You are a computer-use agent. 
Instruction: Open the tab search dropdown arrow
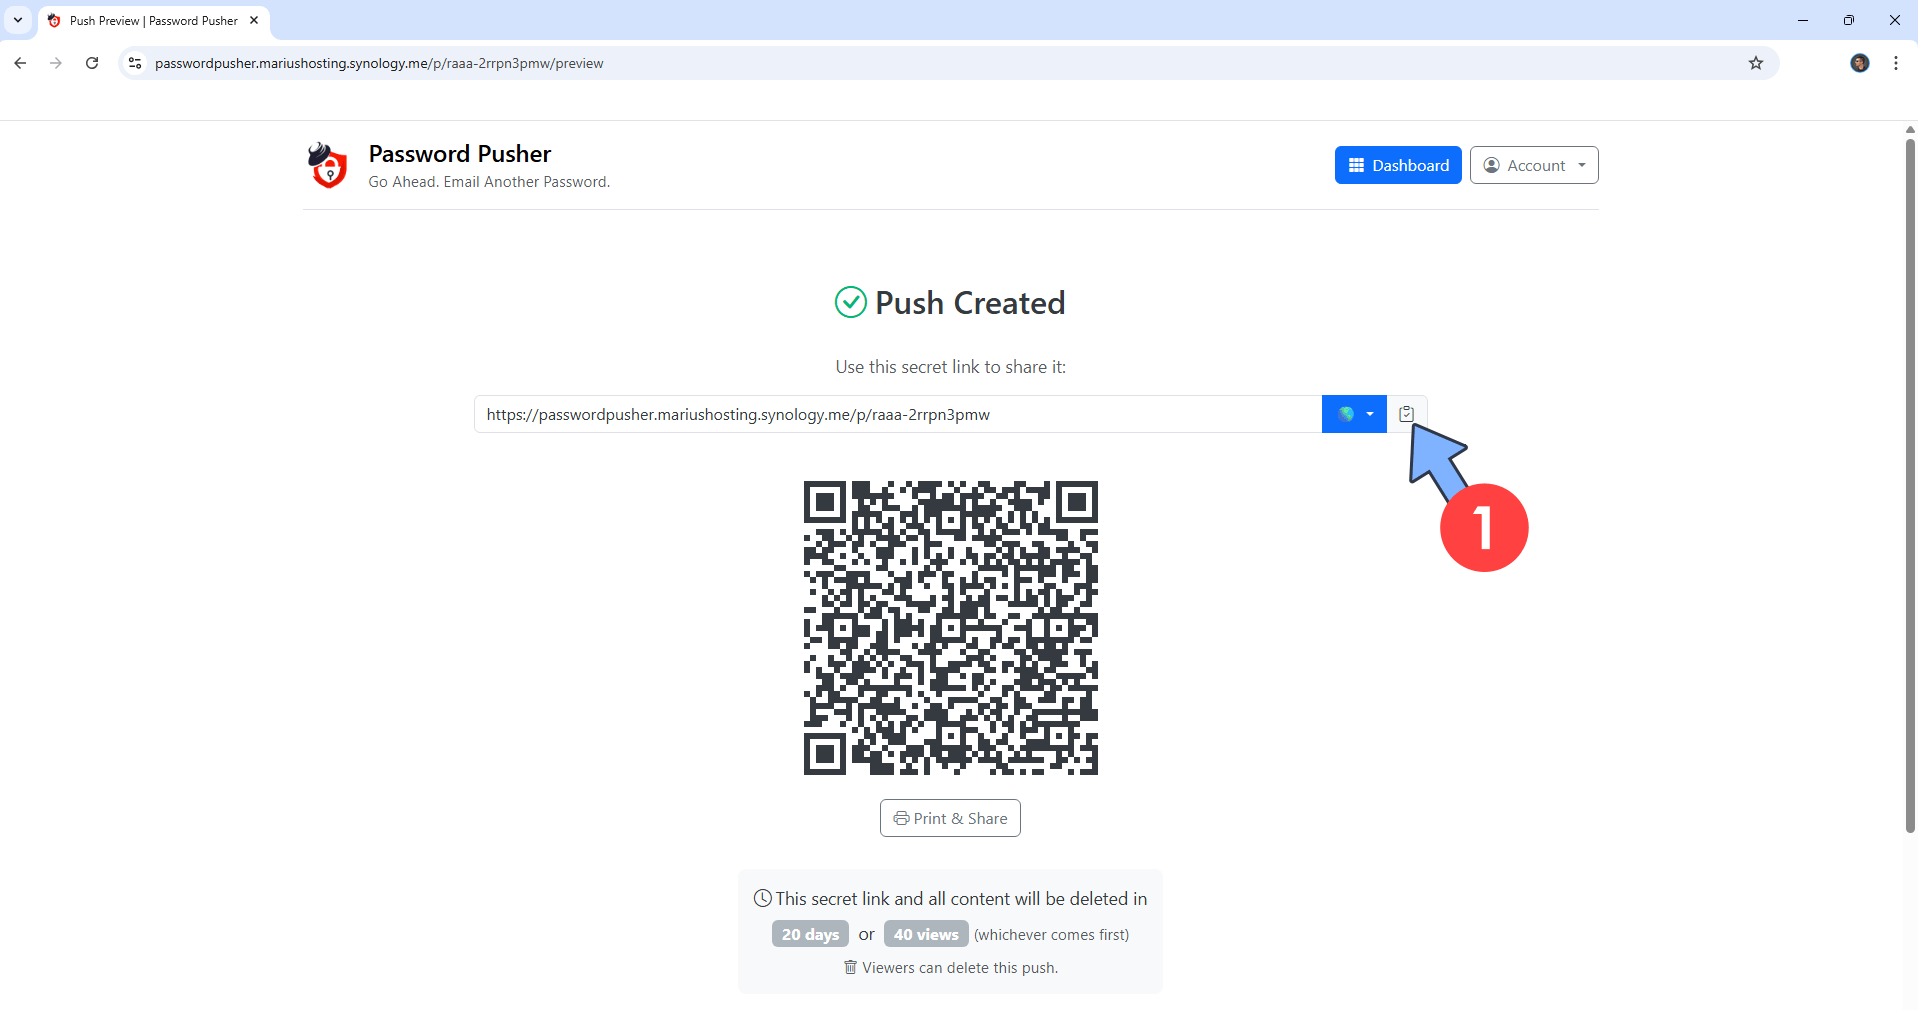(18, 20)
